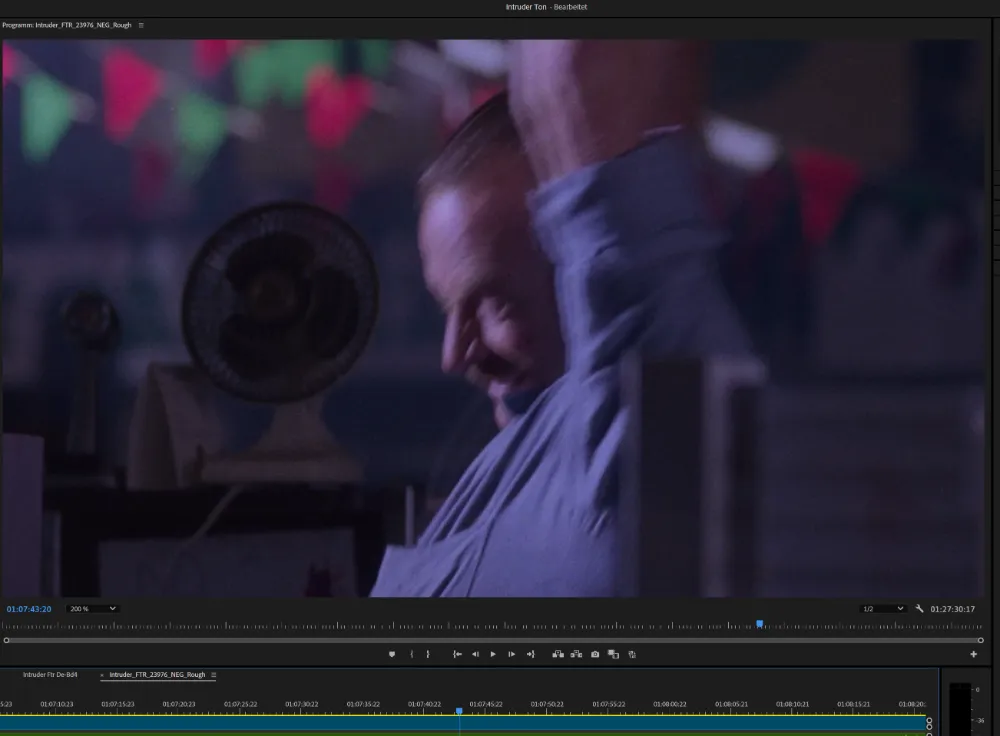Open the 1/2 playback resolution dropdown
Image resolution: width=1000 pixels, height=736 pixels.
(883, 609)
